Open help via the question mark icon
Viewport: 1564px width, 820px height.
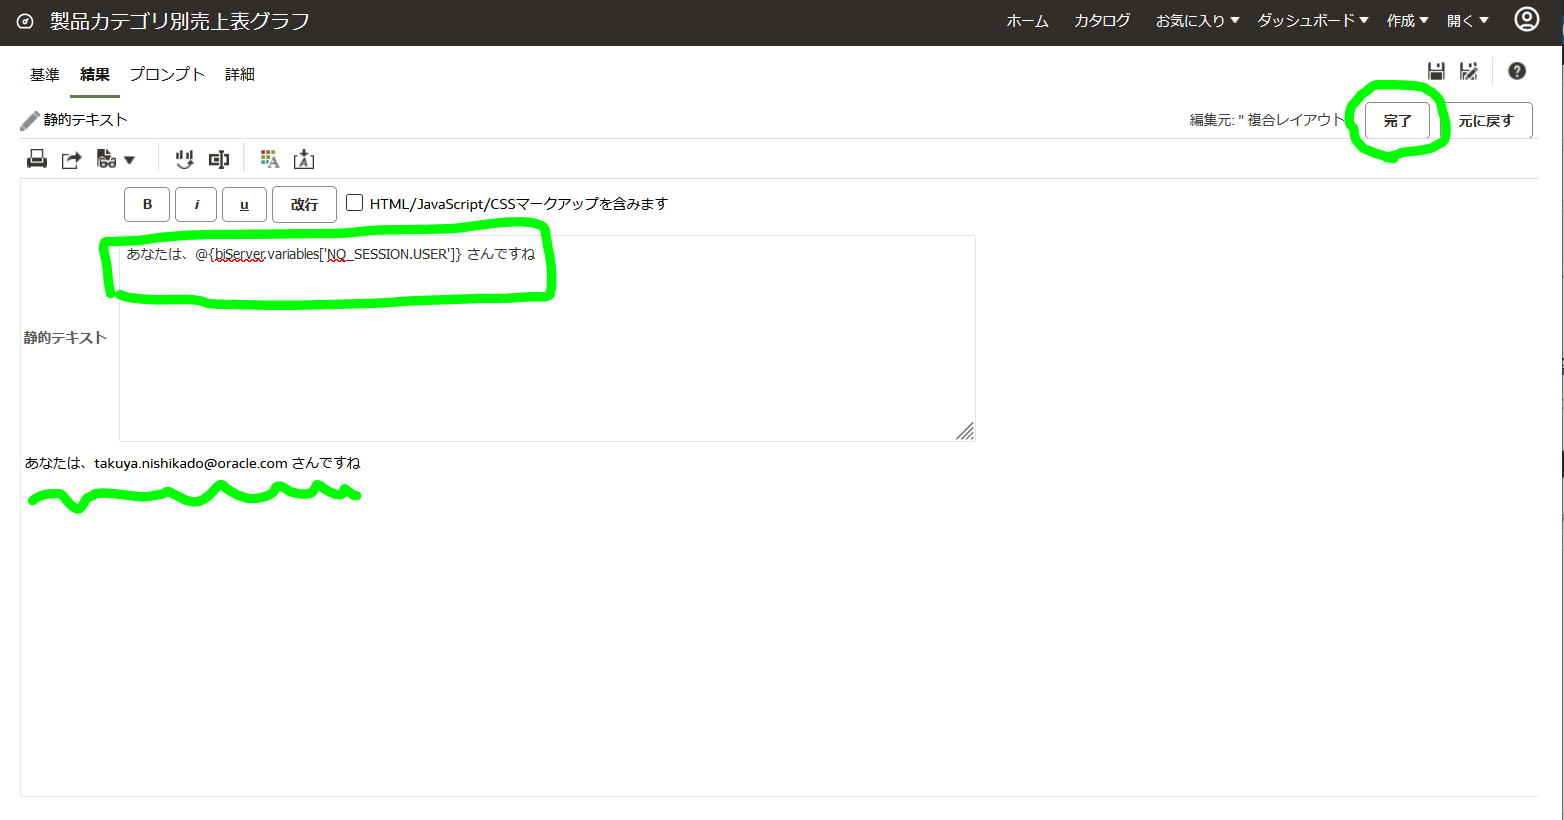click(1517, 71)
